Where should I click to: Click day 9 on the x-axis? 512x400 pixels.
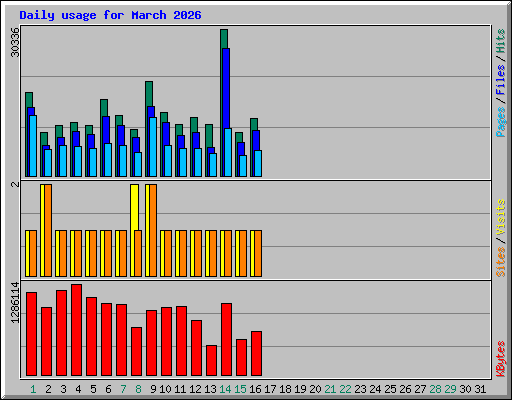tap(153, 389)
